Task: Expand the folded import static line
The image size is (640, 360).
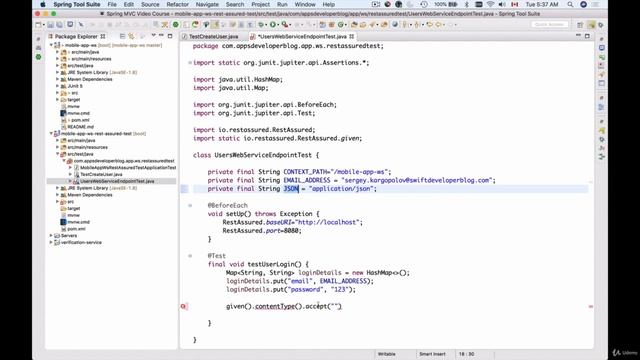Action: click(x=190, y=63)
